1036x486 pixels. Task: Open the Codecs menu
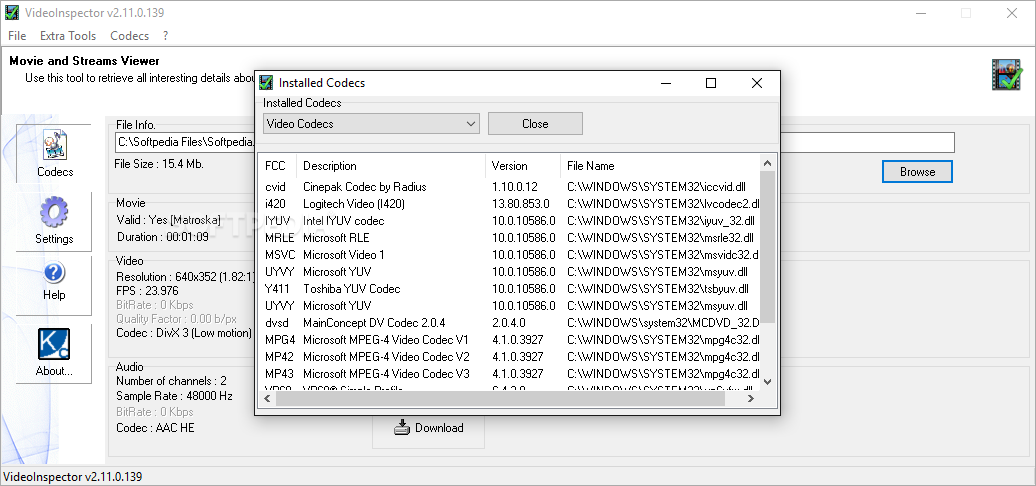(x=130, y=36)
